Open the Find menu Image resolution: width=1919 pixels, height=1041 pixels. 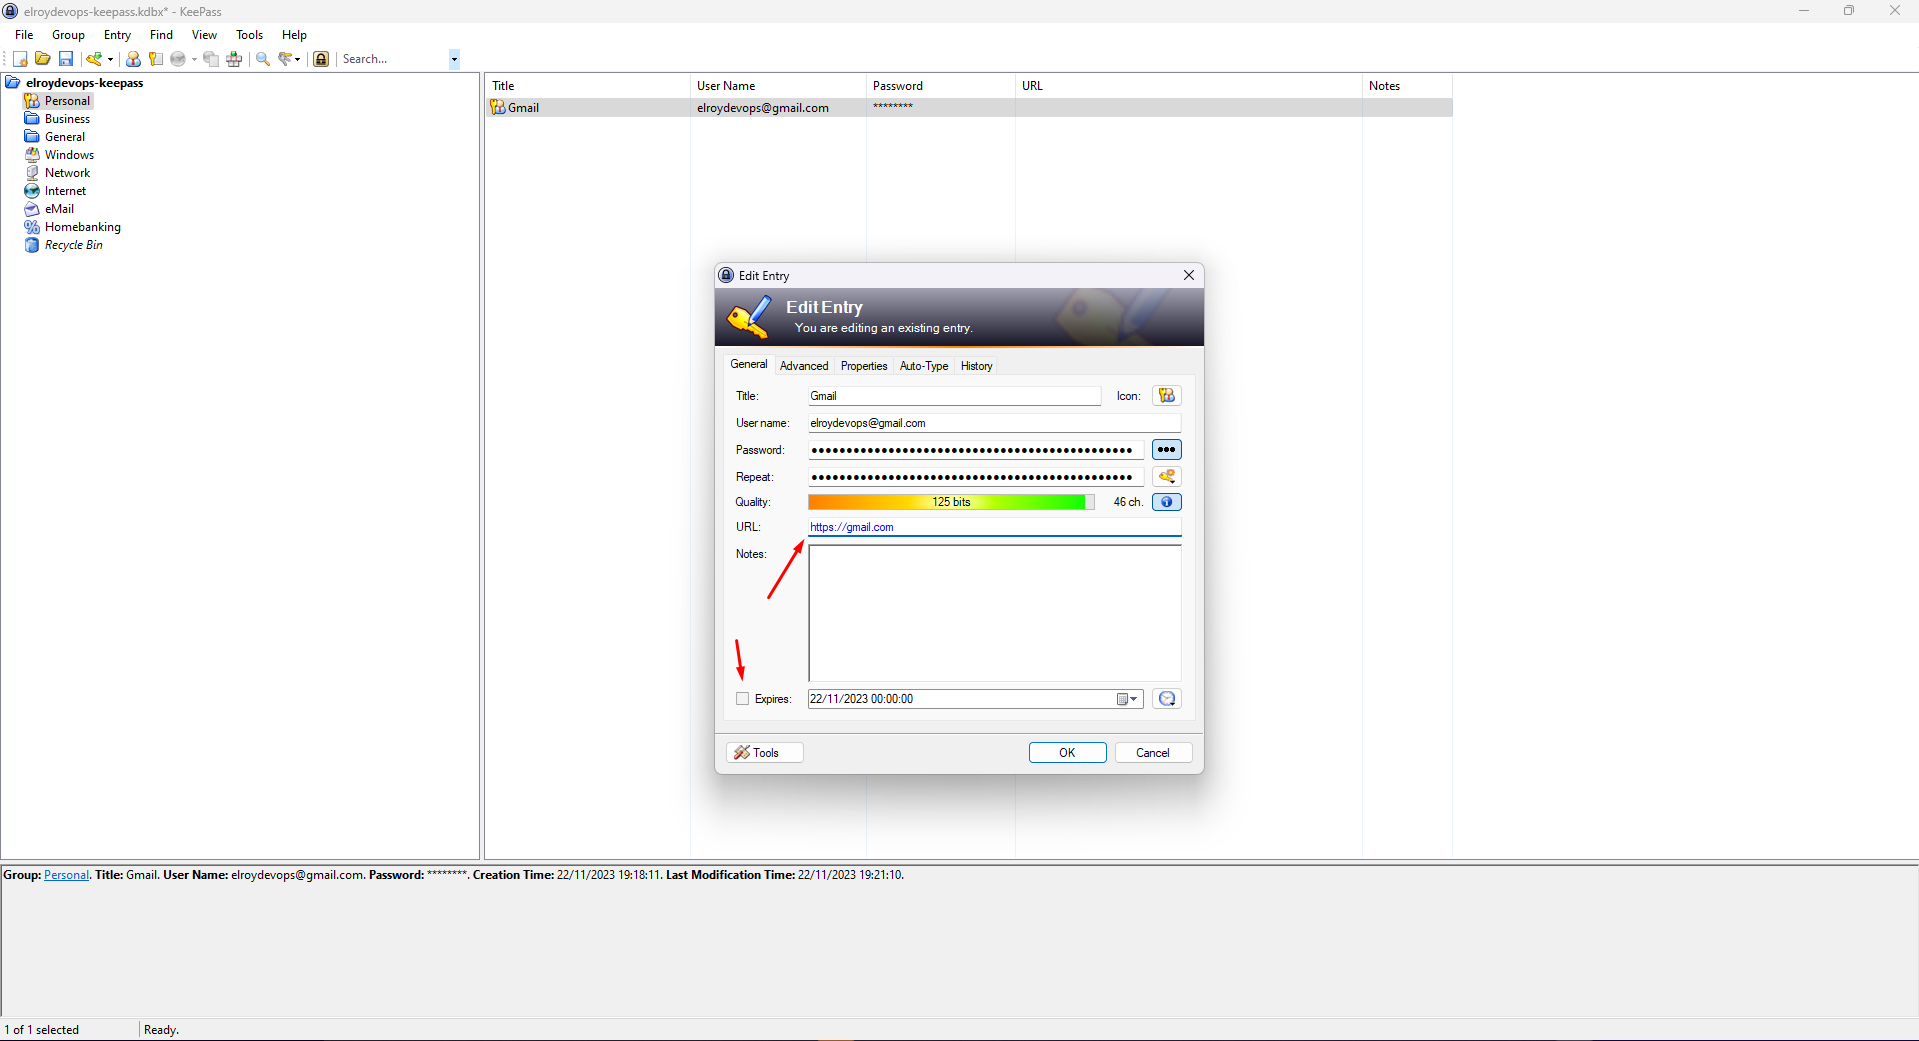click(x=161, y=35)
